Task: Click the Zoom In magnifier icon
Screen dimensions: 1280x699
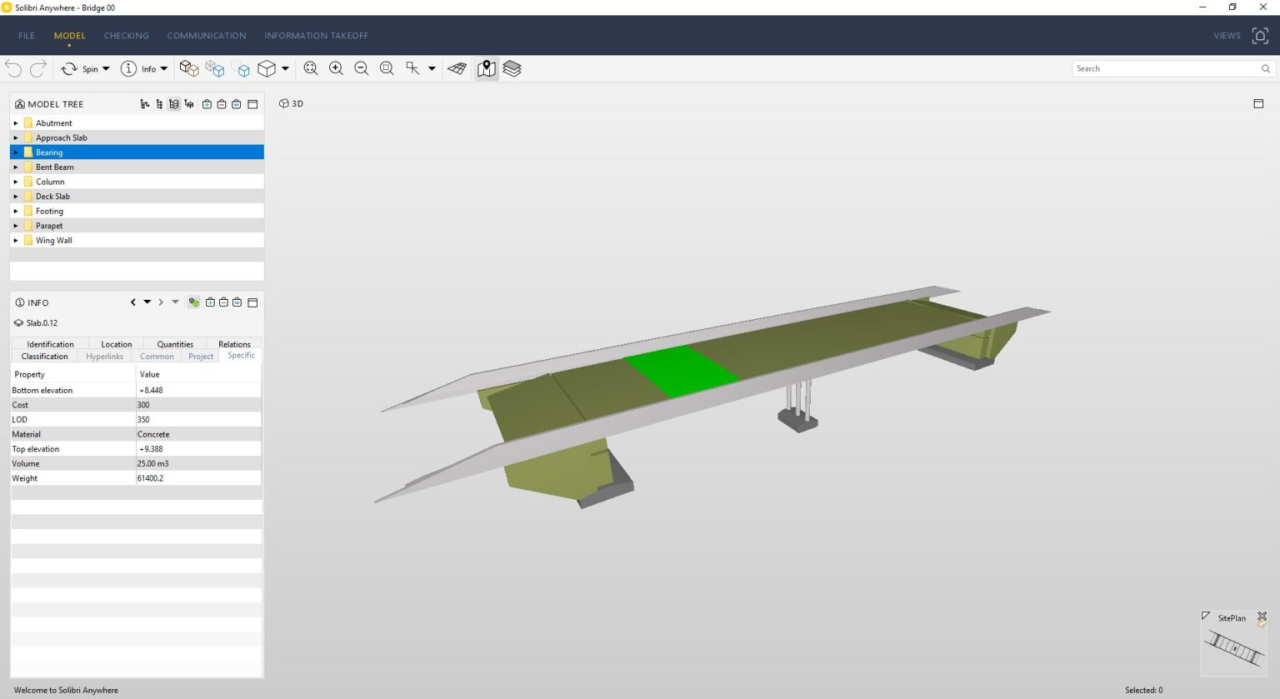Action: [336, 69]
